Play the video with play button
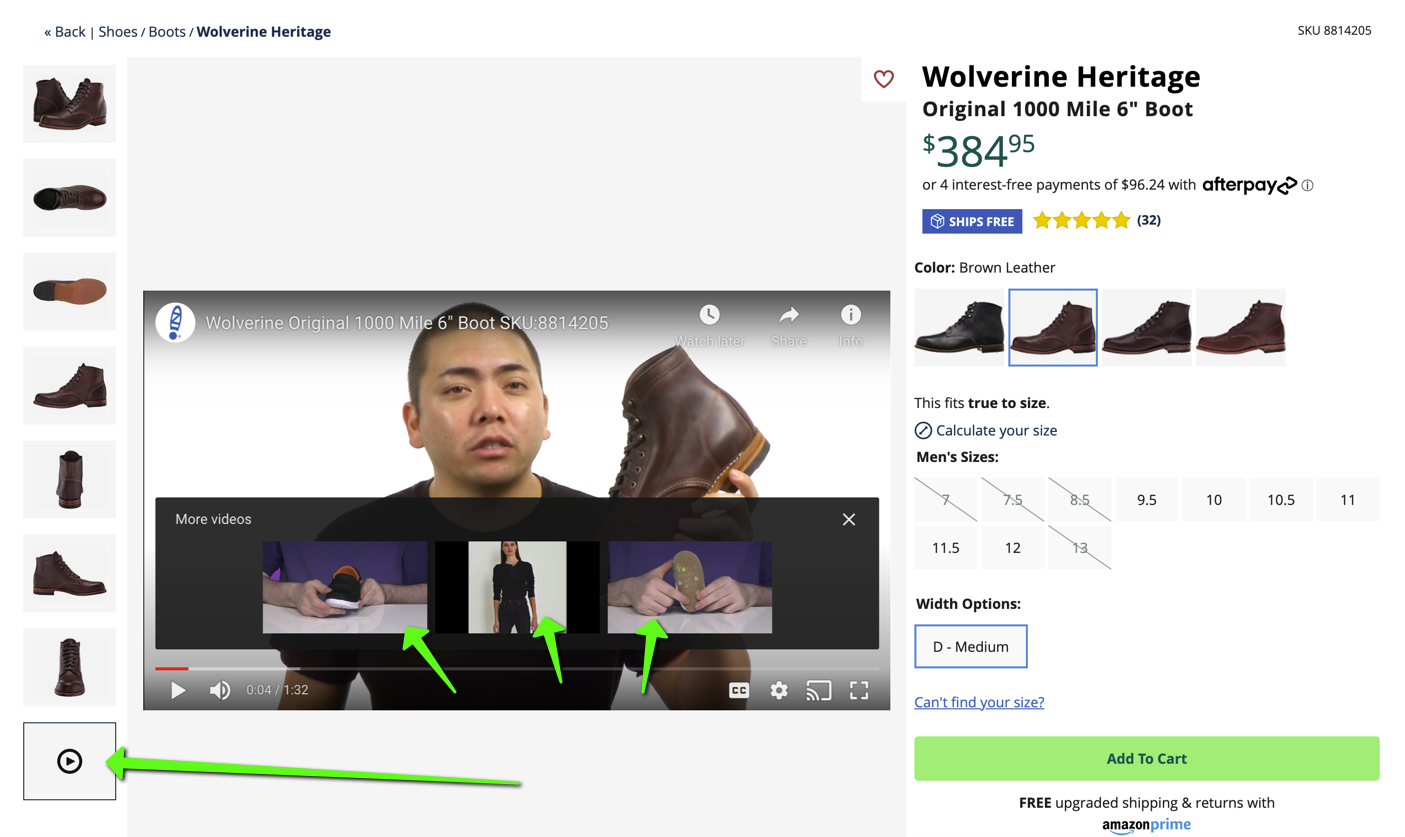Image resolution: width=1405 pixels, height=837 pixels. (x=178, y=690)
